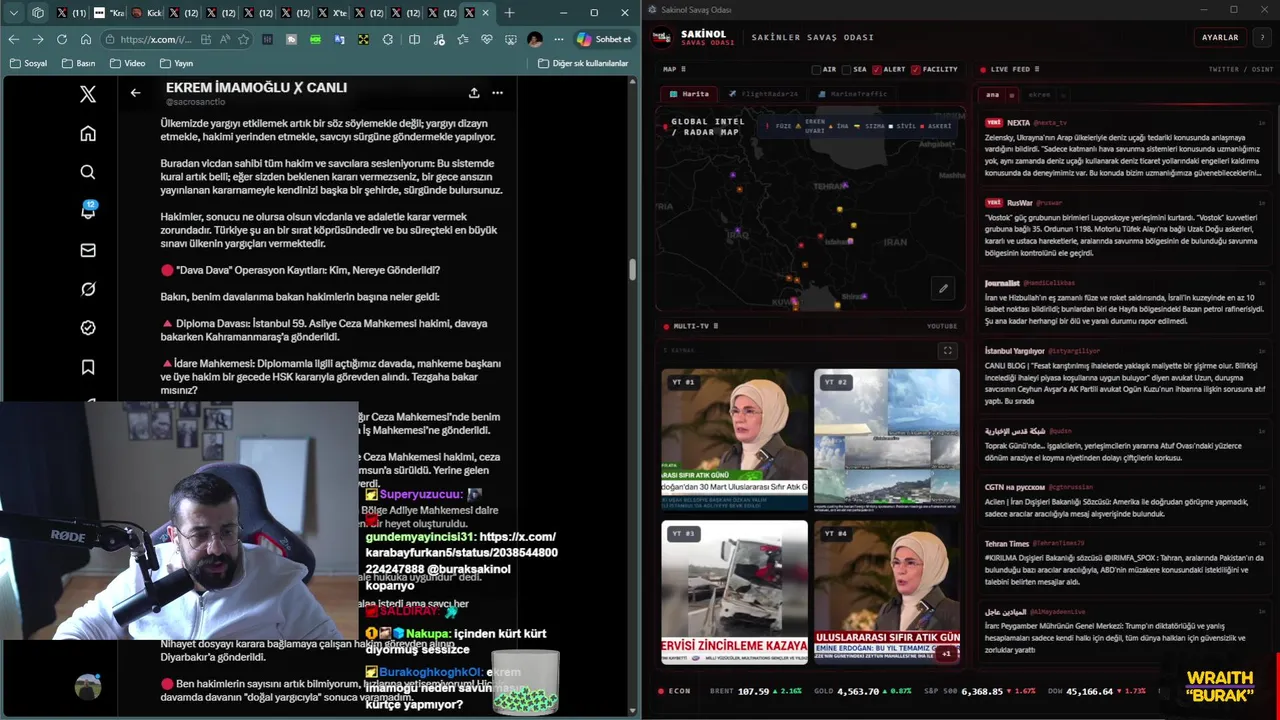The image size is (1280, 720).
Task: Go back from the X article
Action: coord(135,93)
